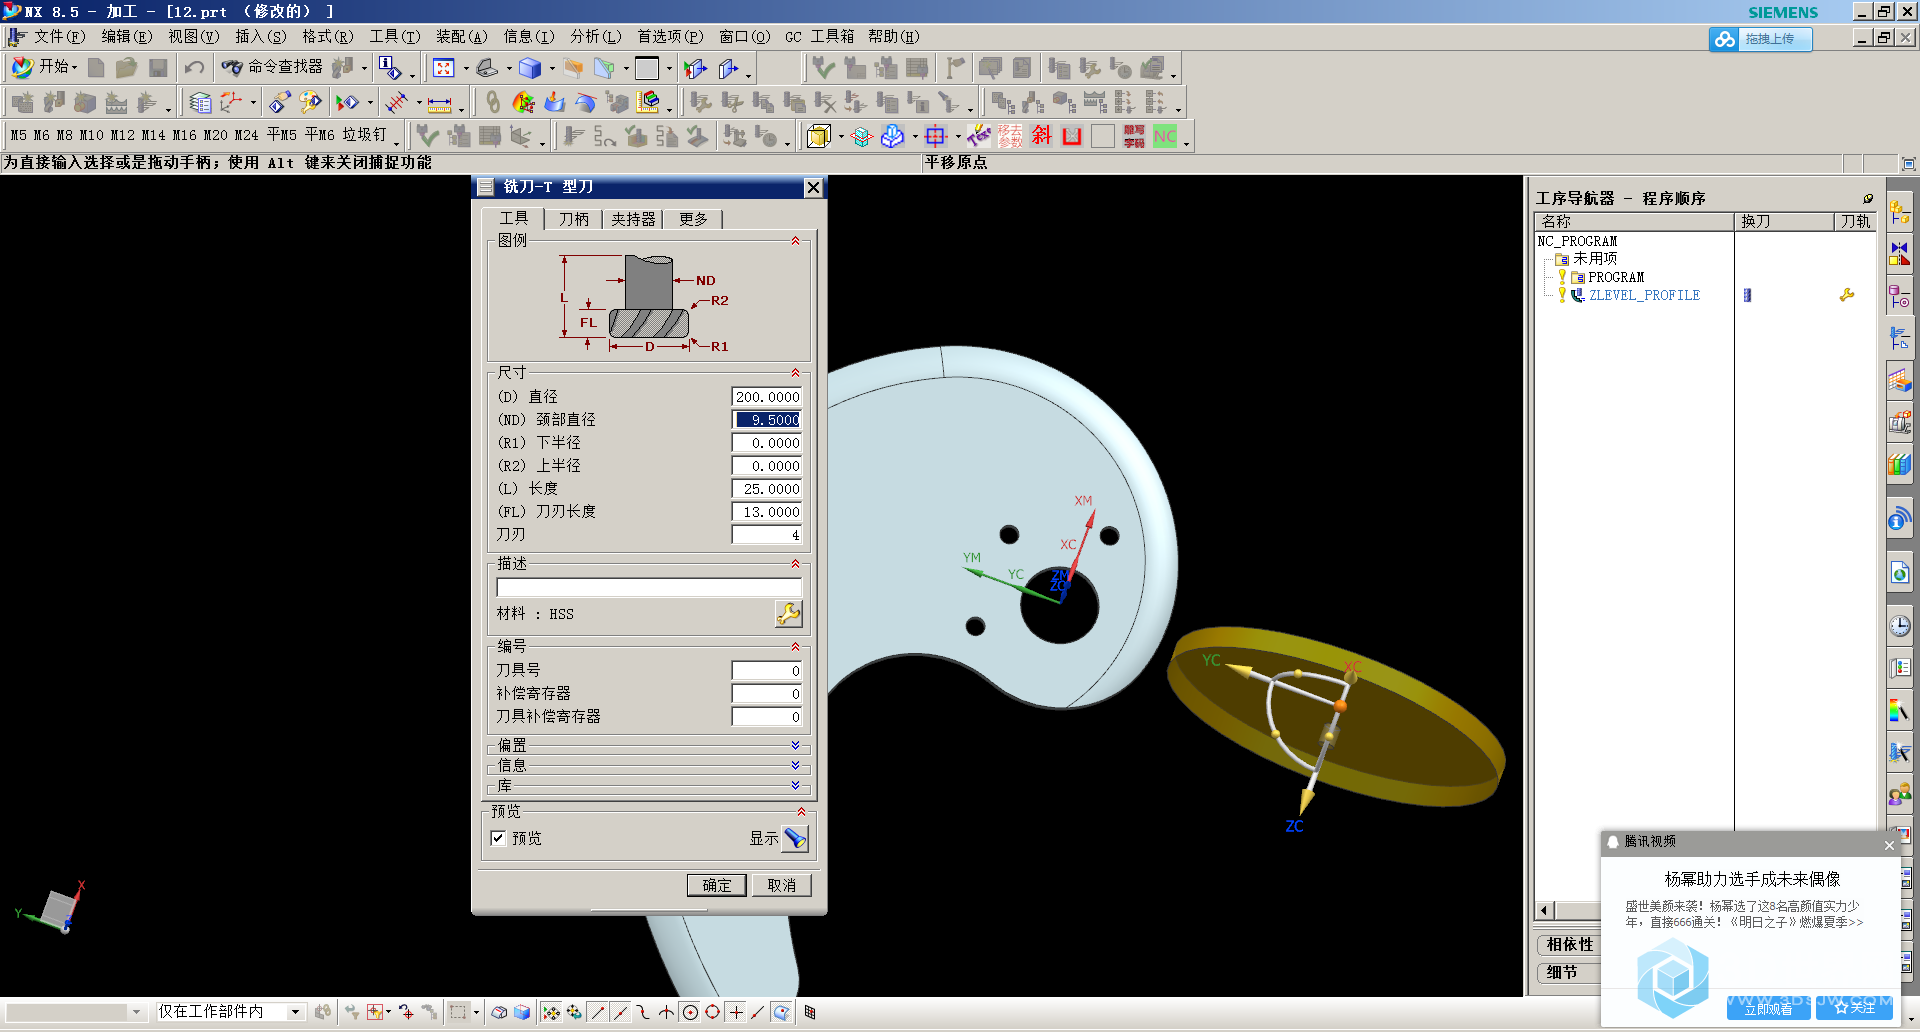Expand the 库 section
Screen dimensions: 1920x1032
[x=795, y=786]
